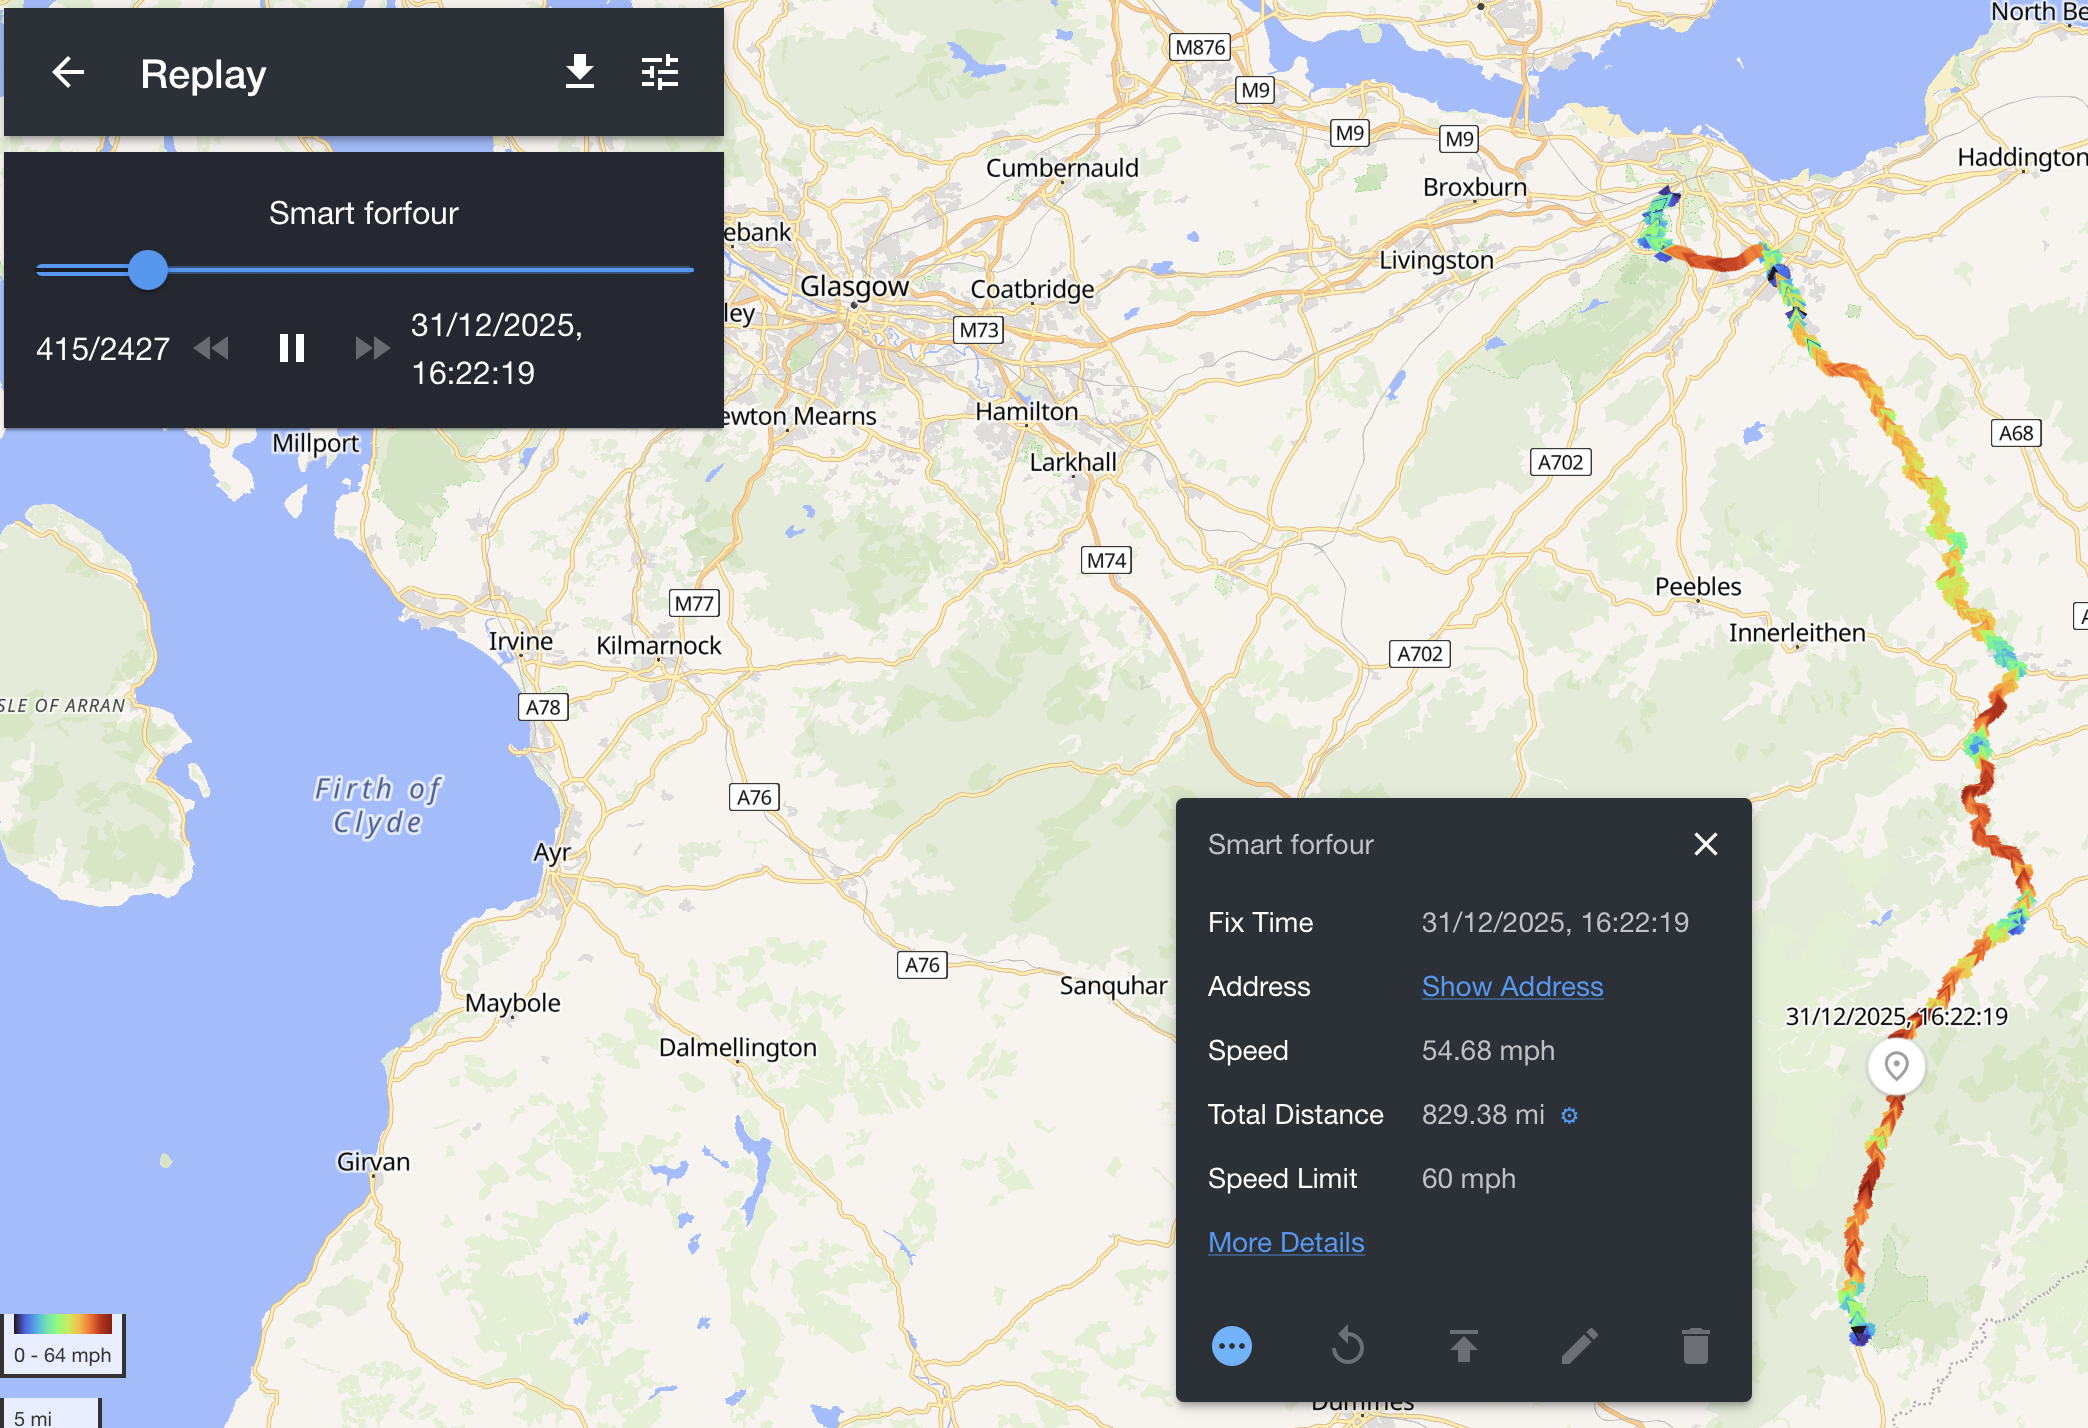Image resolution: width=2088 pixels, height=1428 pixels.
Task: Open the blue more-options dots button
Action: [1231, 1346]
